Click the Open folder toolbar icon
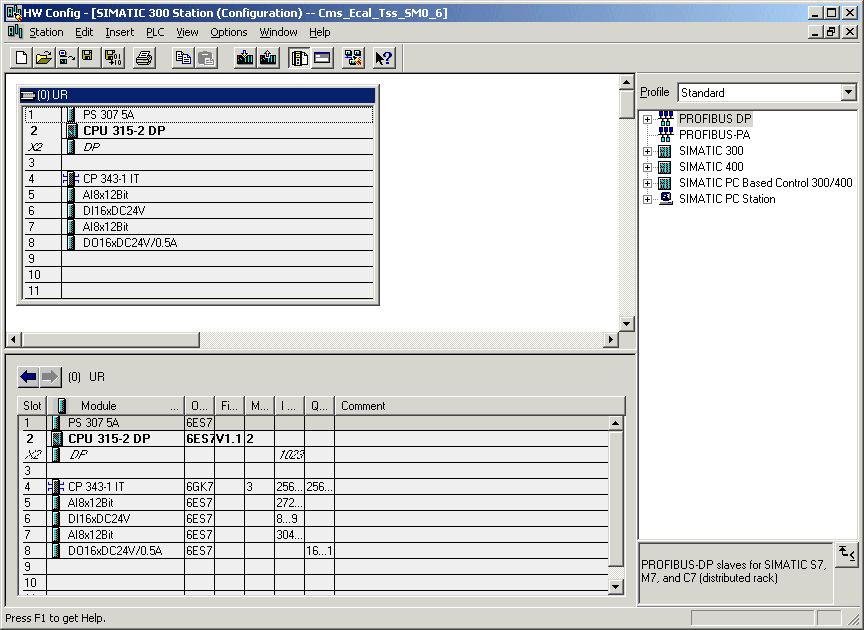 click(x=44, y=58)
